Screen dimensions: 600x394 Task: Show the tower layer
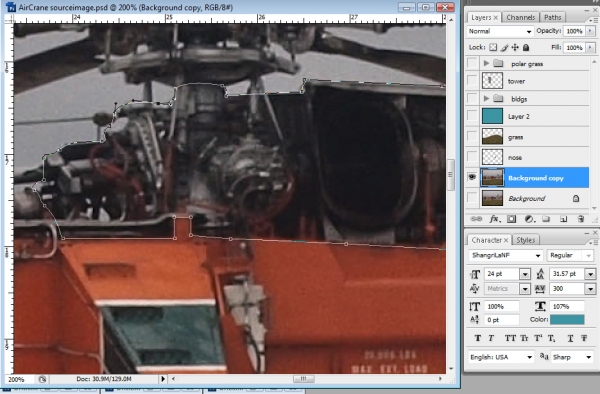(472, 81)
